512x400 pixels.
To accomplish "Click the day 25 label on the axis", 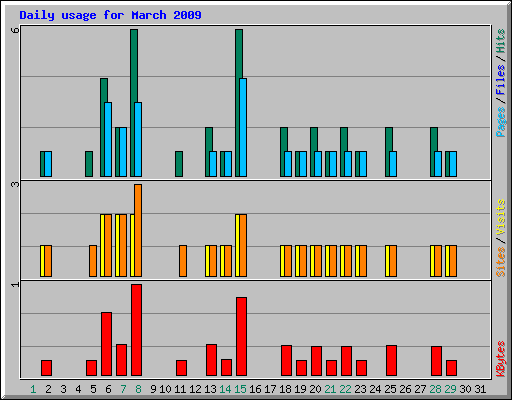I will point(390,389).
